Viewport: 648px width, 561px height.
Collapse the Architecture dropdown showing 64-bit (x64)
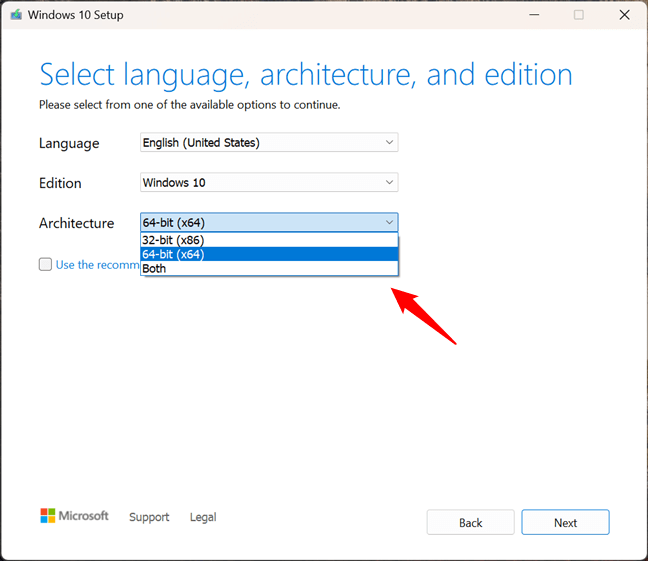(x=269, y=222)
